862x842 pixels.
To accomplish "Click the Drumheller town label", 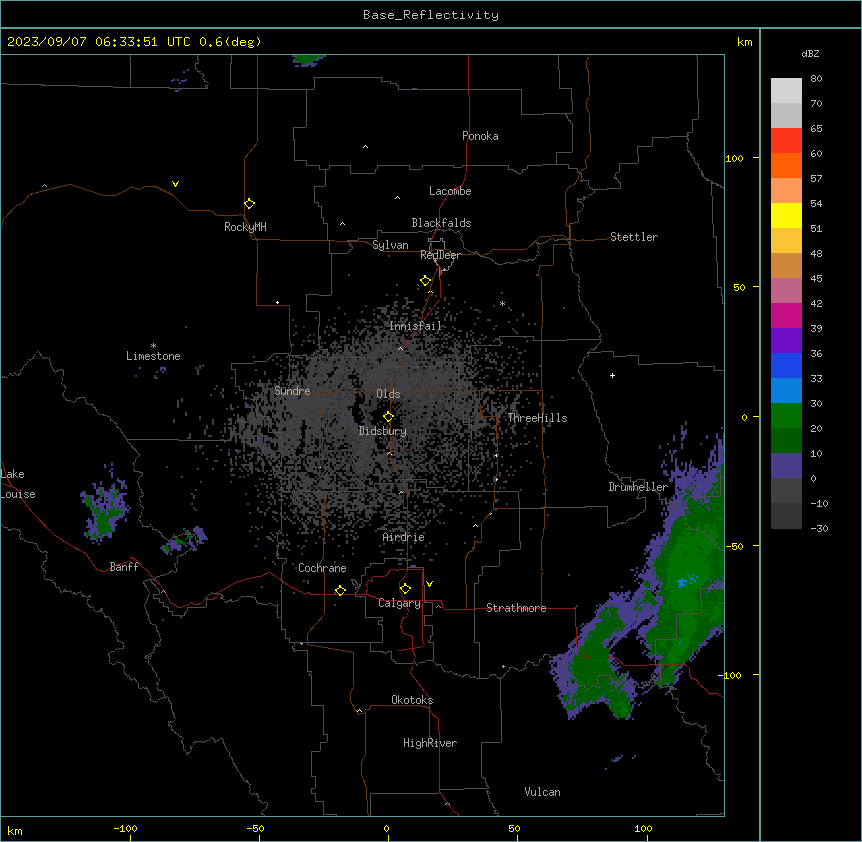I will (638, 487).
